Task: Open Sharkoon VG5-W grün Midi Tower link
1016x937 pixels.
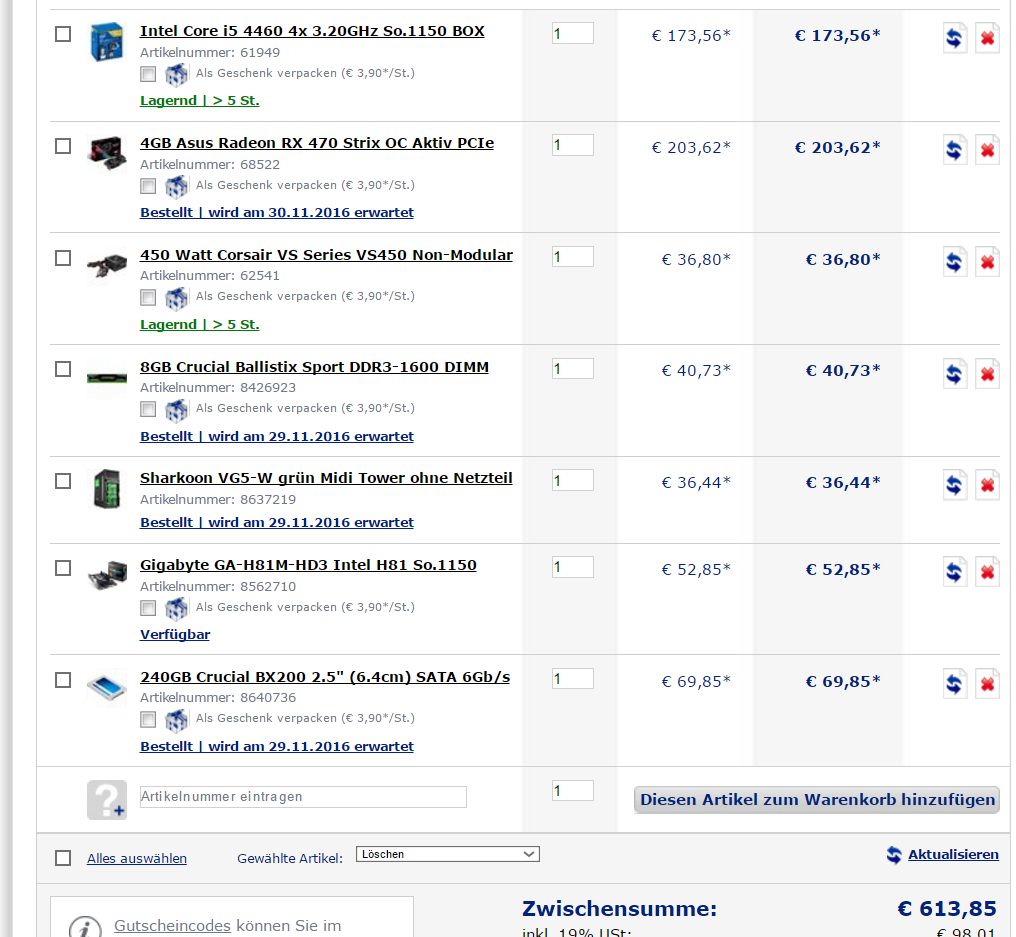Action: click(x=326, y=478)
